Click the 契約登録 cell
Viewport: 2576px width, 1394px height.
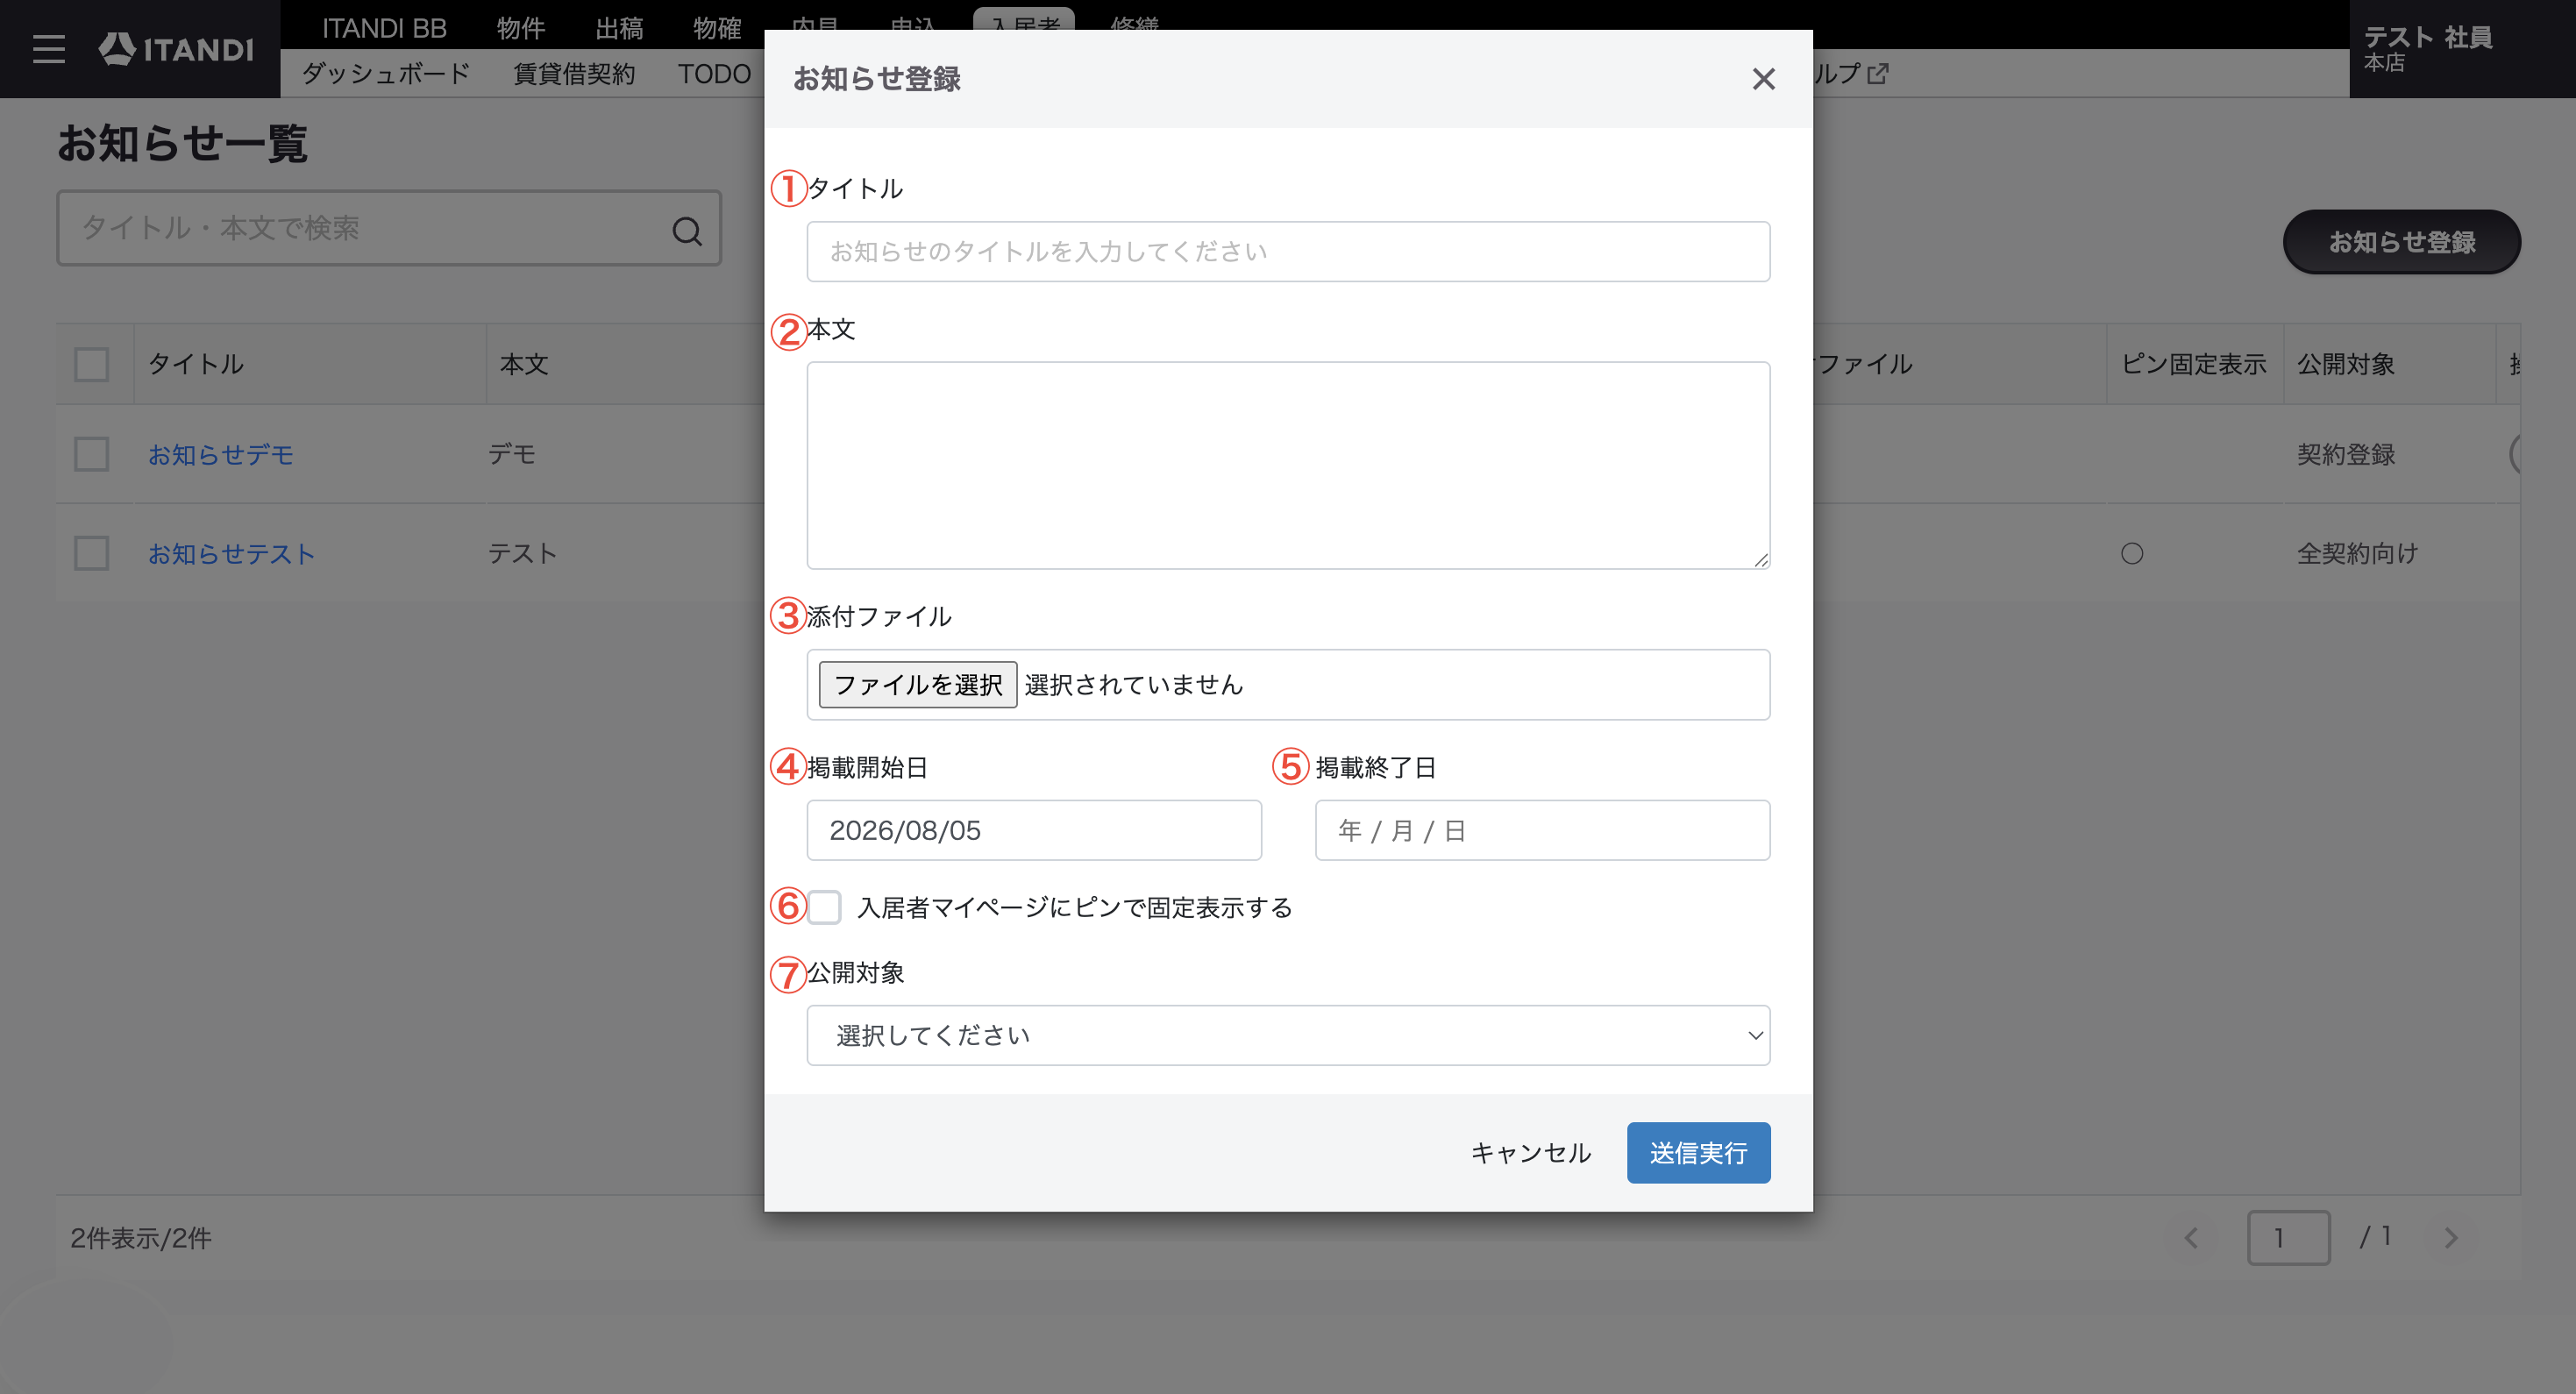click(x=2346, y=454)
